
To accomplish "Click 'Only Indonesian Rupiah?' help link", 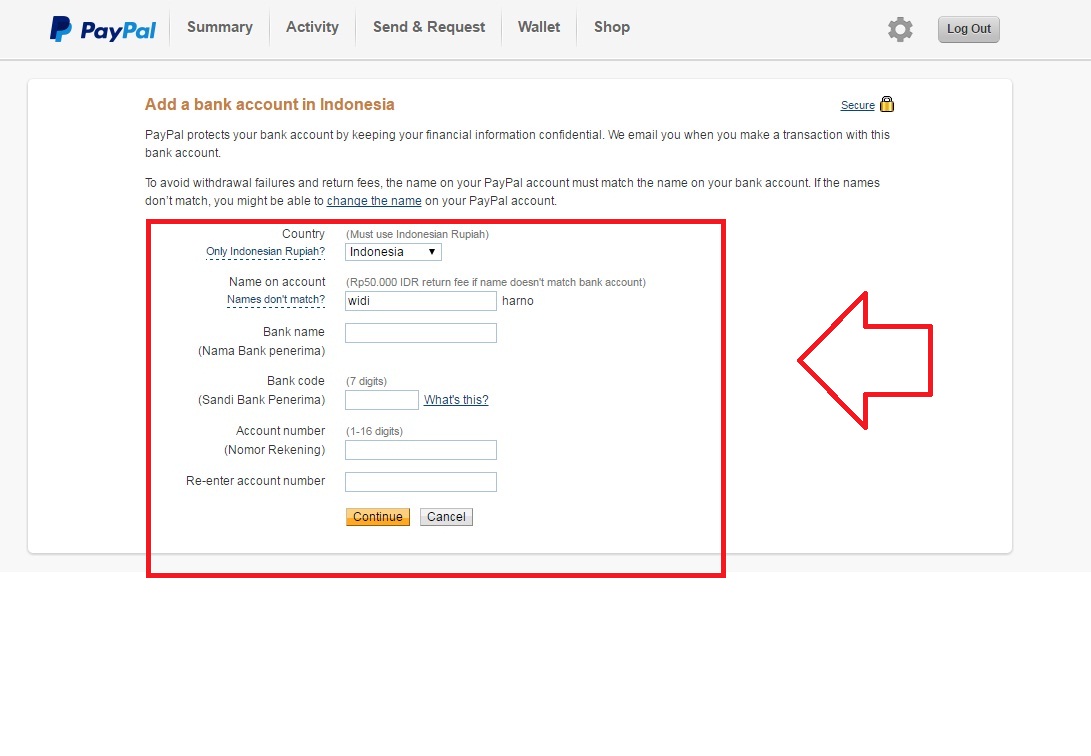I will tap(265, 252).
